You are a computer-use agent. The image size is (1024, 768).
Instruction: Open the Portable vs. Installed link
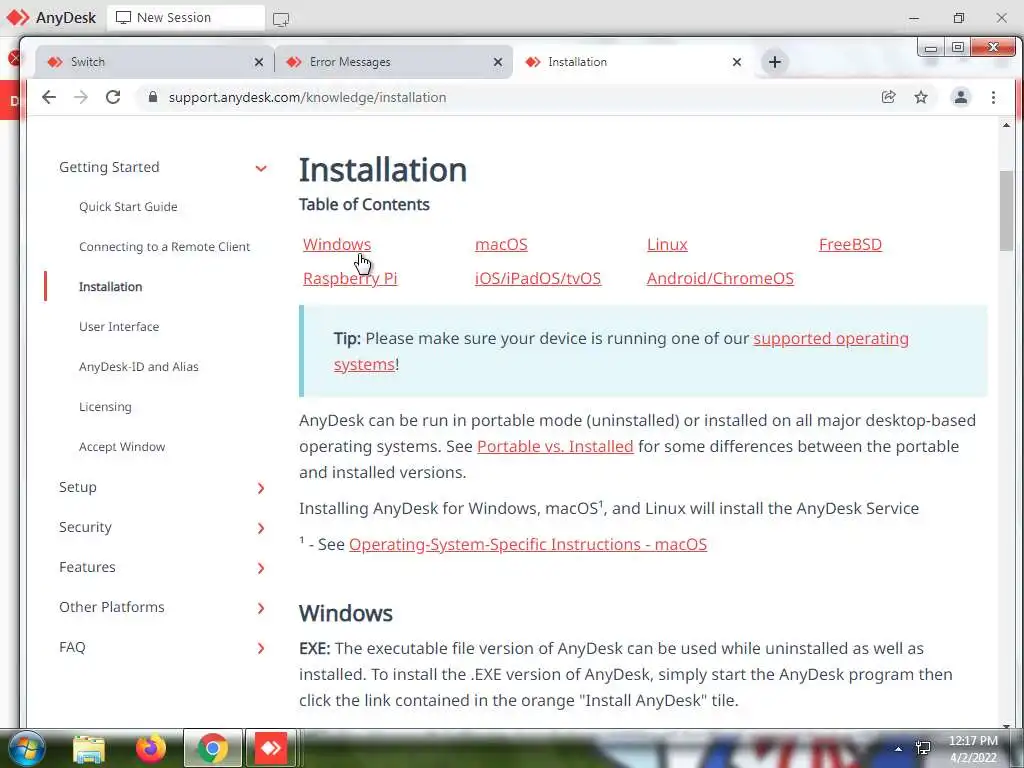tap(555, 446)
